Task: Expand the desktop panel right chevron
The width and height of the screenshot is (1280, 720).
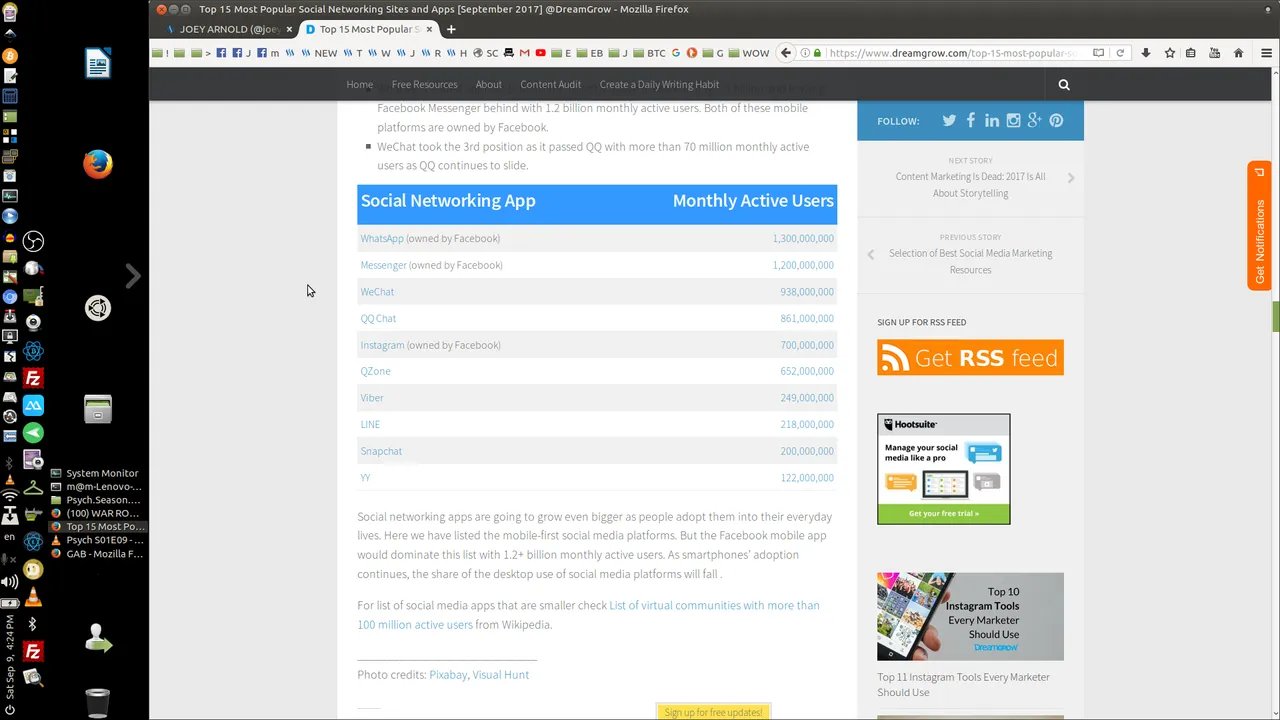Action: pos(133,276)
